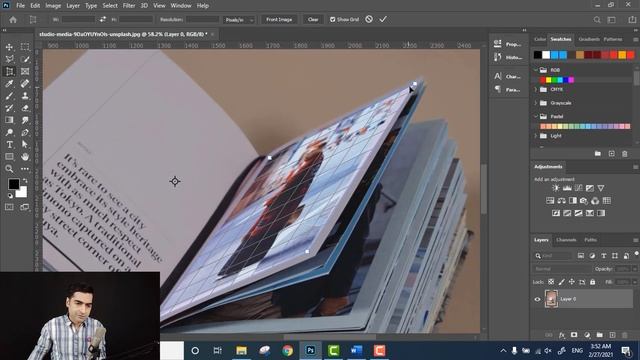This screenshot has height=360, width=640.
Task: Add a Brightness/Contrast adjustment
Action: [x=556, y=188]
